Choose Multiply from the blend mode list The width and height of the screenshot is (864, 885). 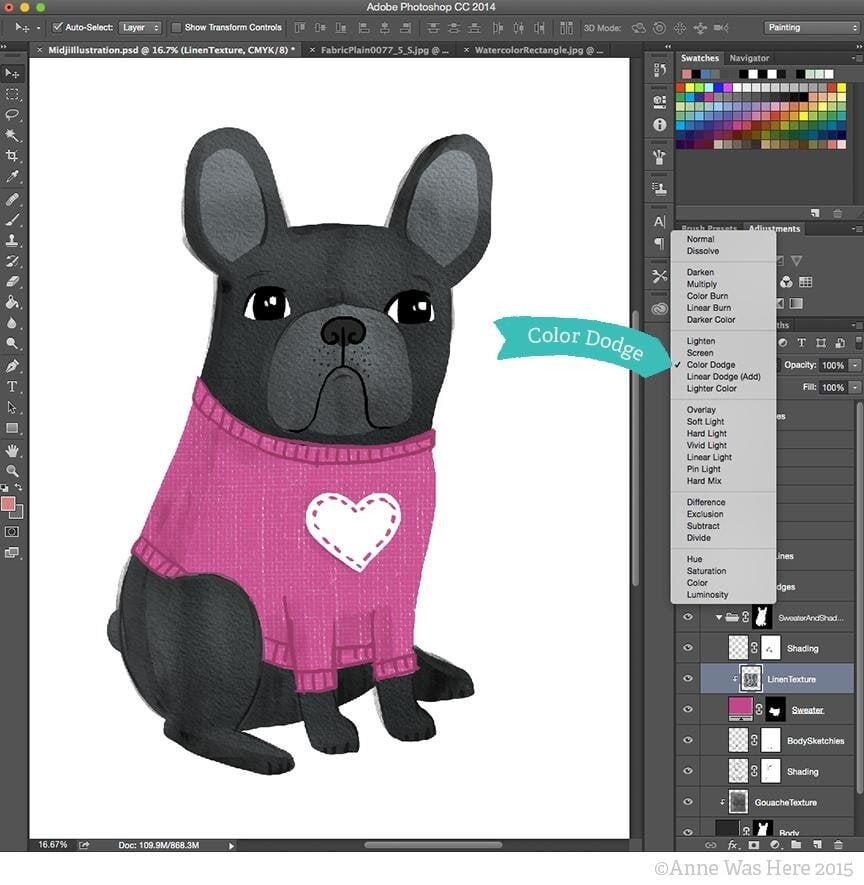pyautogui.click(x=701, y=284)
